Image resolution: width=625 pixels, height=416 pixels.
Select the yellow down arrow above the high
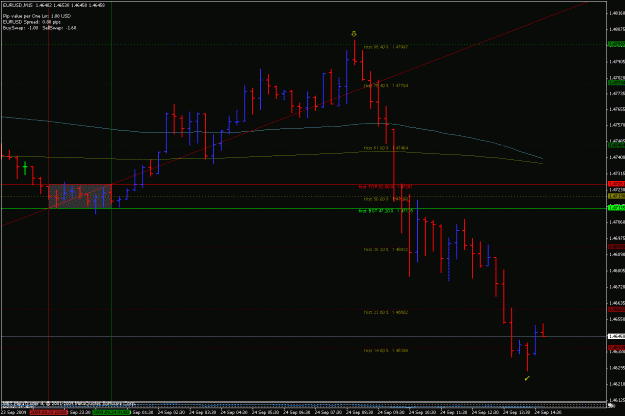pyautogui.click(x=354, y=34)
